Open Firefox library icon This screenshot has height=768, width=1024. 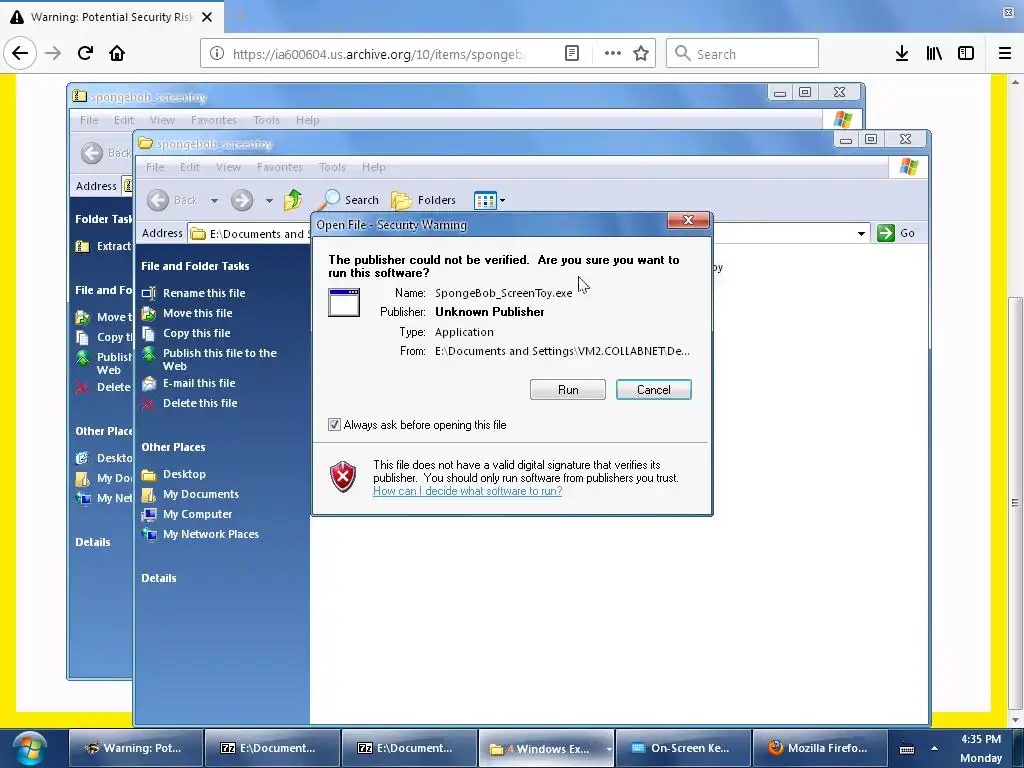click(x=934, y=54)
